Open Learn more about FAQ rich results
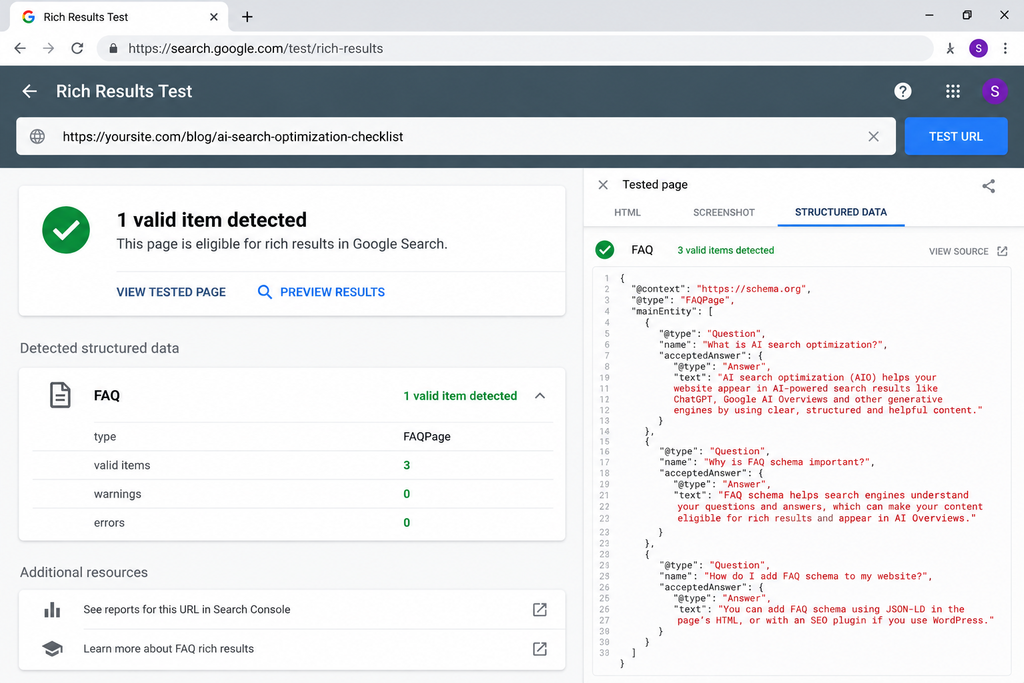Image resolution: width=1024 pixels, height=683 pixels. (168, 648)
